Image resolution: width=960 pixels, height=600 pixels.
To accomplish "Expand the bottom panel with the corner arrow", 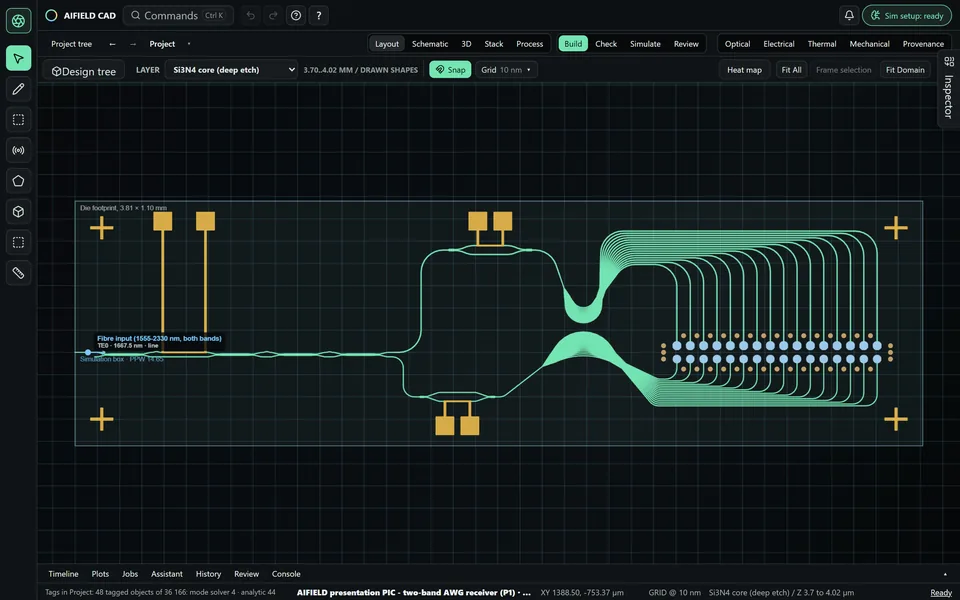I will coord(945,574).
